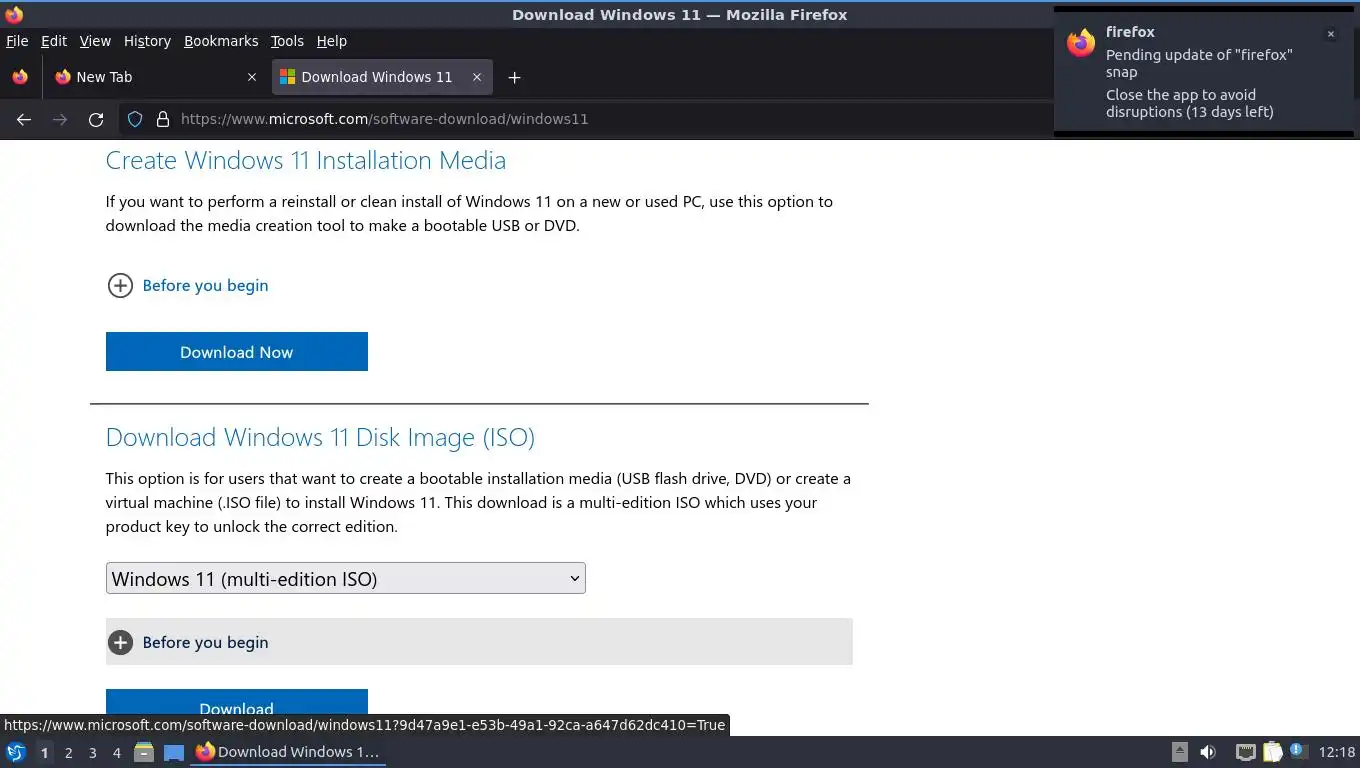Screen dimensions: 1360x768
Task: Dismiss the firefox snap update notification
Action: click(1330, 34)
